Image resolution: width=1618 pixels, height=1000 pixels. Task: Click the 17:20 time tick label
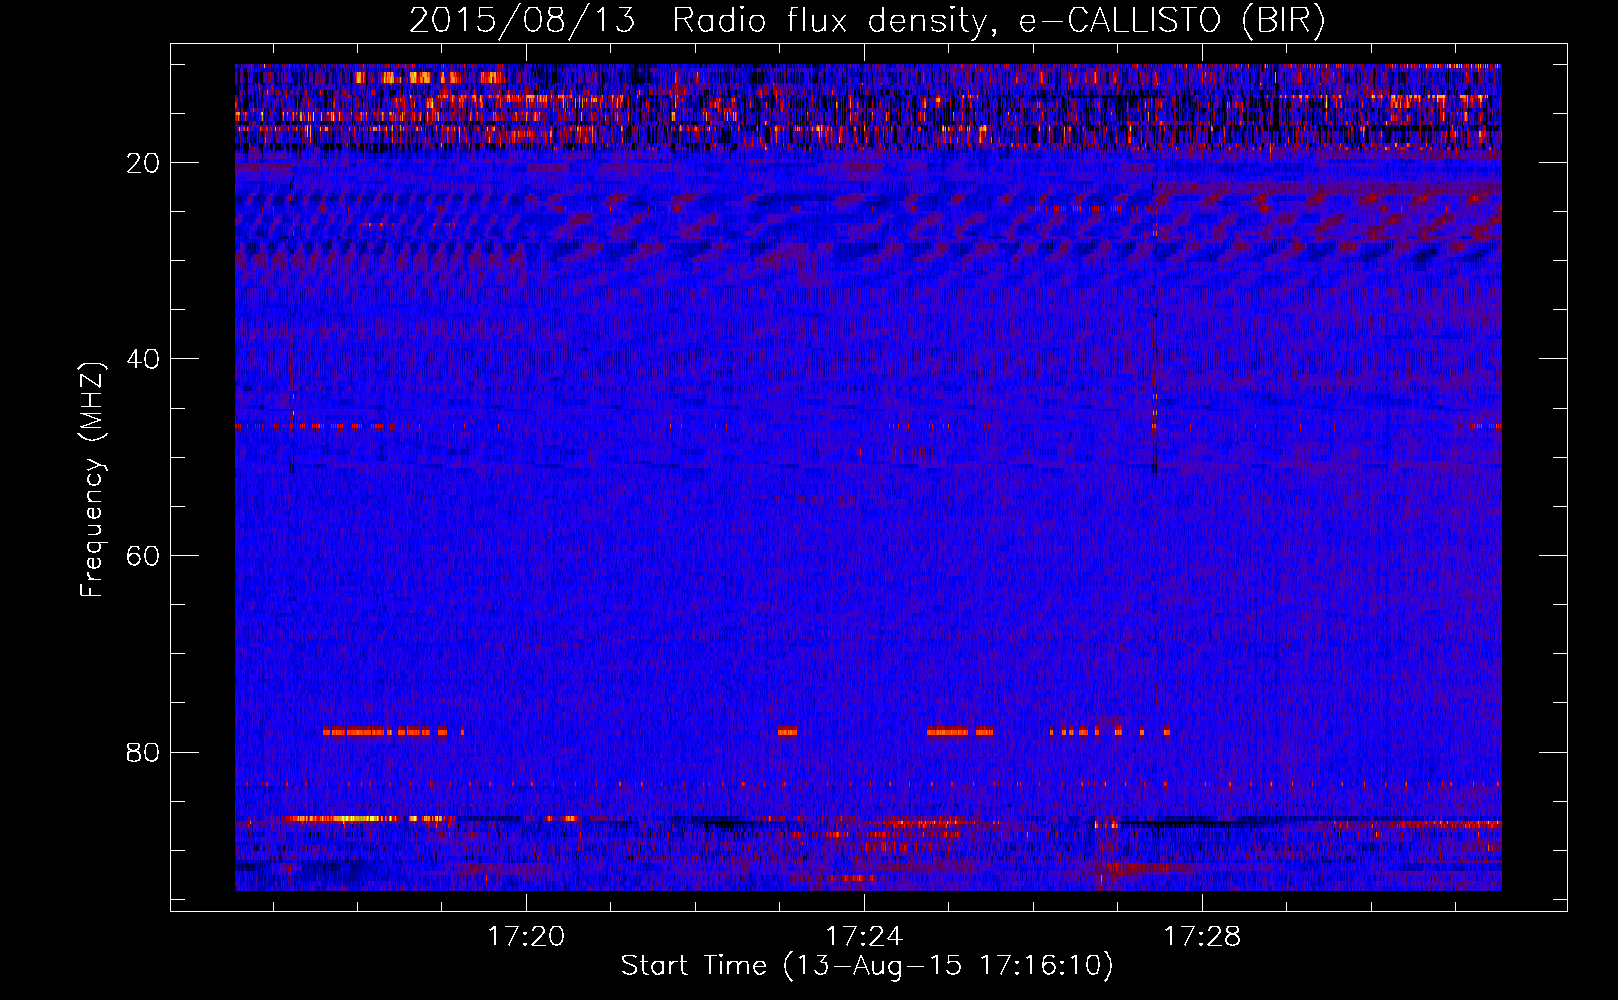click(526, 936)
